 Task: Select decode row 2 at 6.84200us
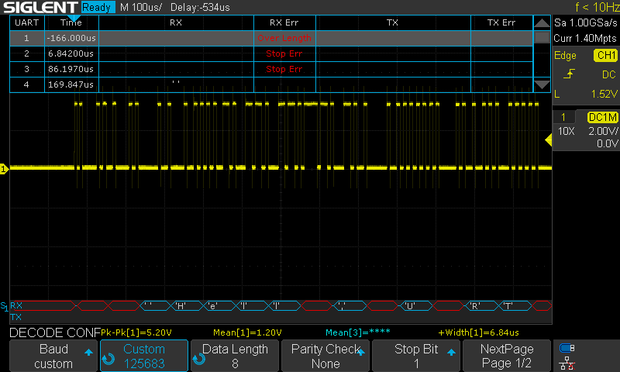click(x=271, y=54)
